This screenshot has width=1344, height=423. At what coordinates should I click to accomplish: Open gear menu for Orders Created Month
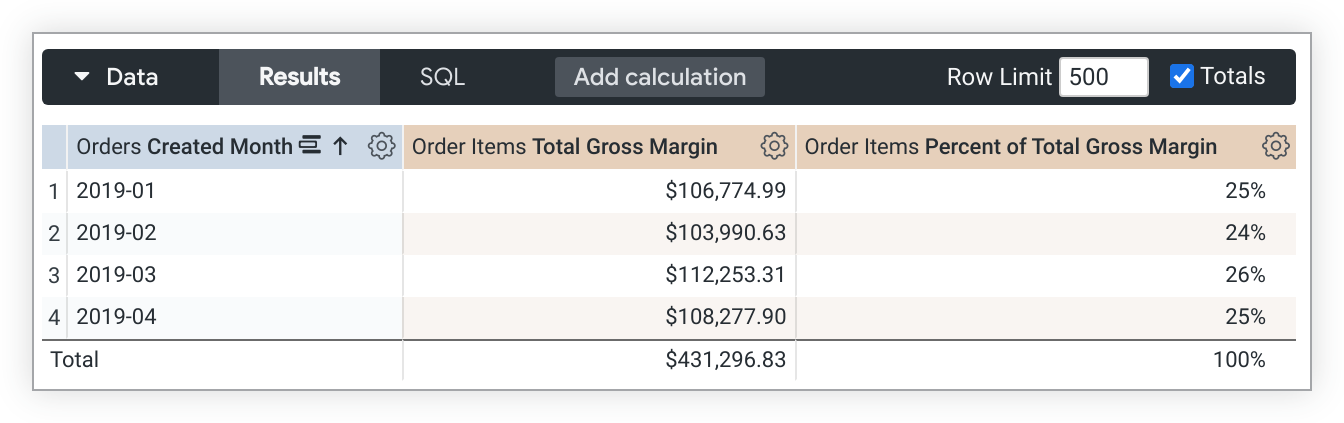coord(381,147)
